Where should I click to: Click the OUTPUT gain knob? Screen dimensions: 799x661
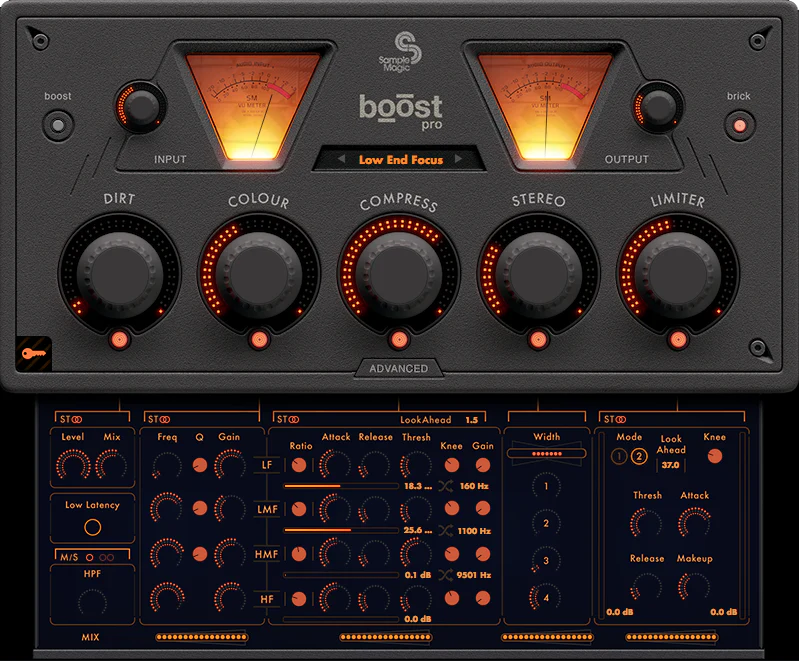[x=659, y=108]
